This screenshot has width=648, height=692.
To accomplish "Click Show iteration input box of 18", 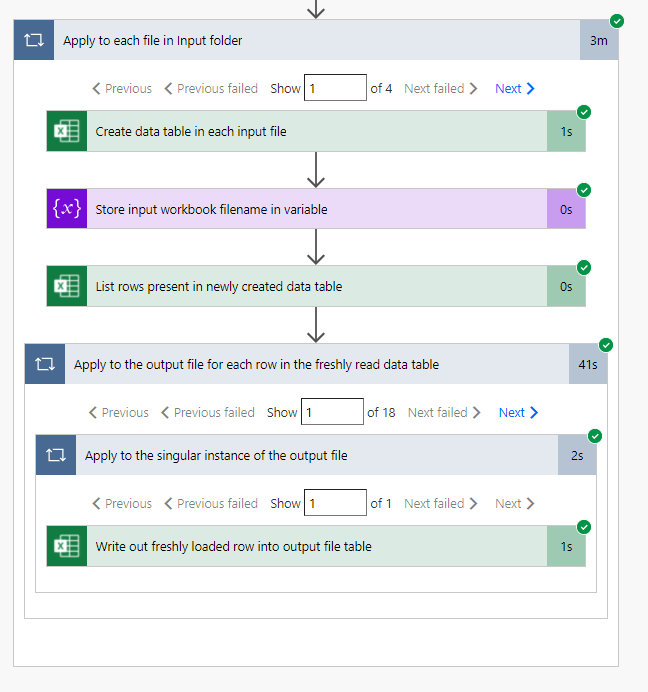I will (x=332, y=412).
